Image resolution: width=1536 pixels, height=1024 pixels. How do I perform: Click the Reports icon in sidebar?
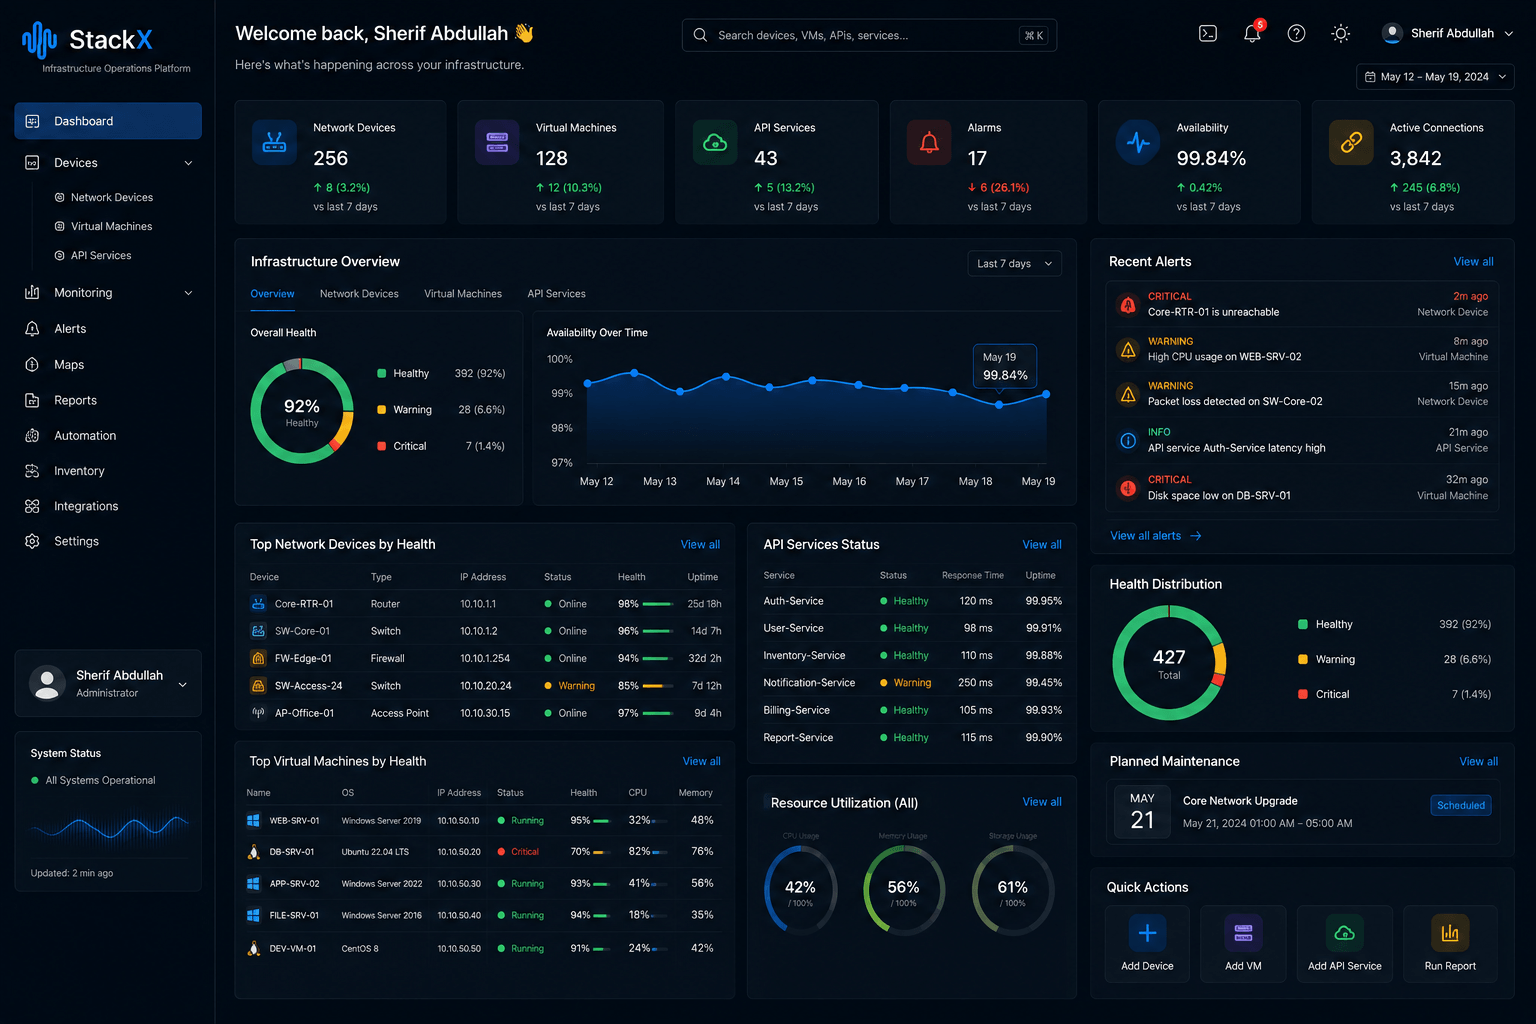pyautogui.click(x=32, y=400)
